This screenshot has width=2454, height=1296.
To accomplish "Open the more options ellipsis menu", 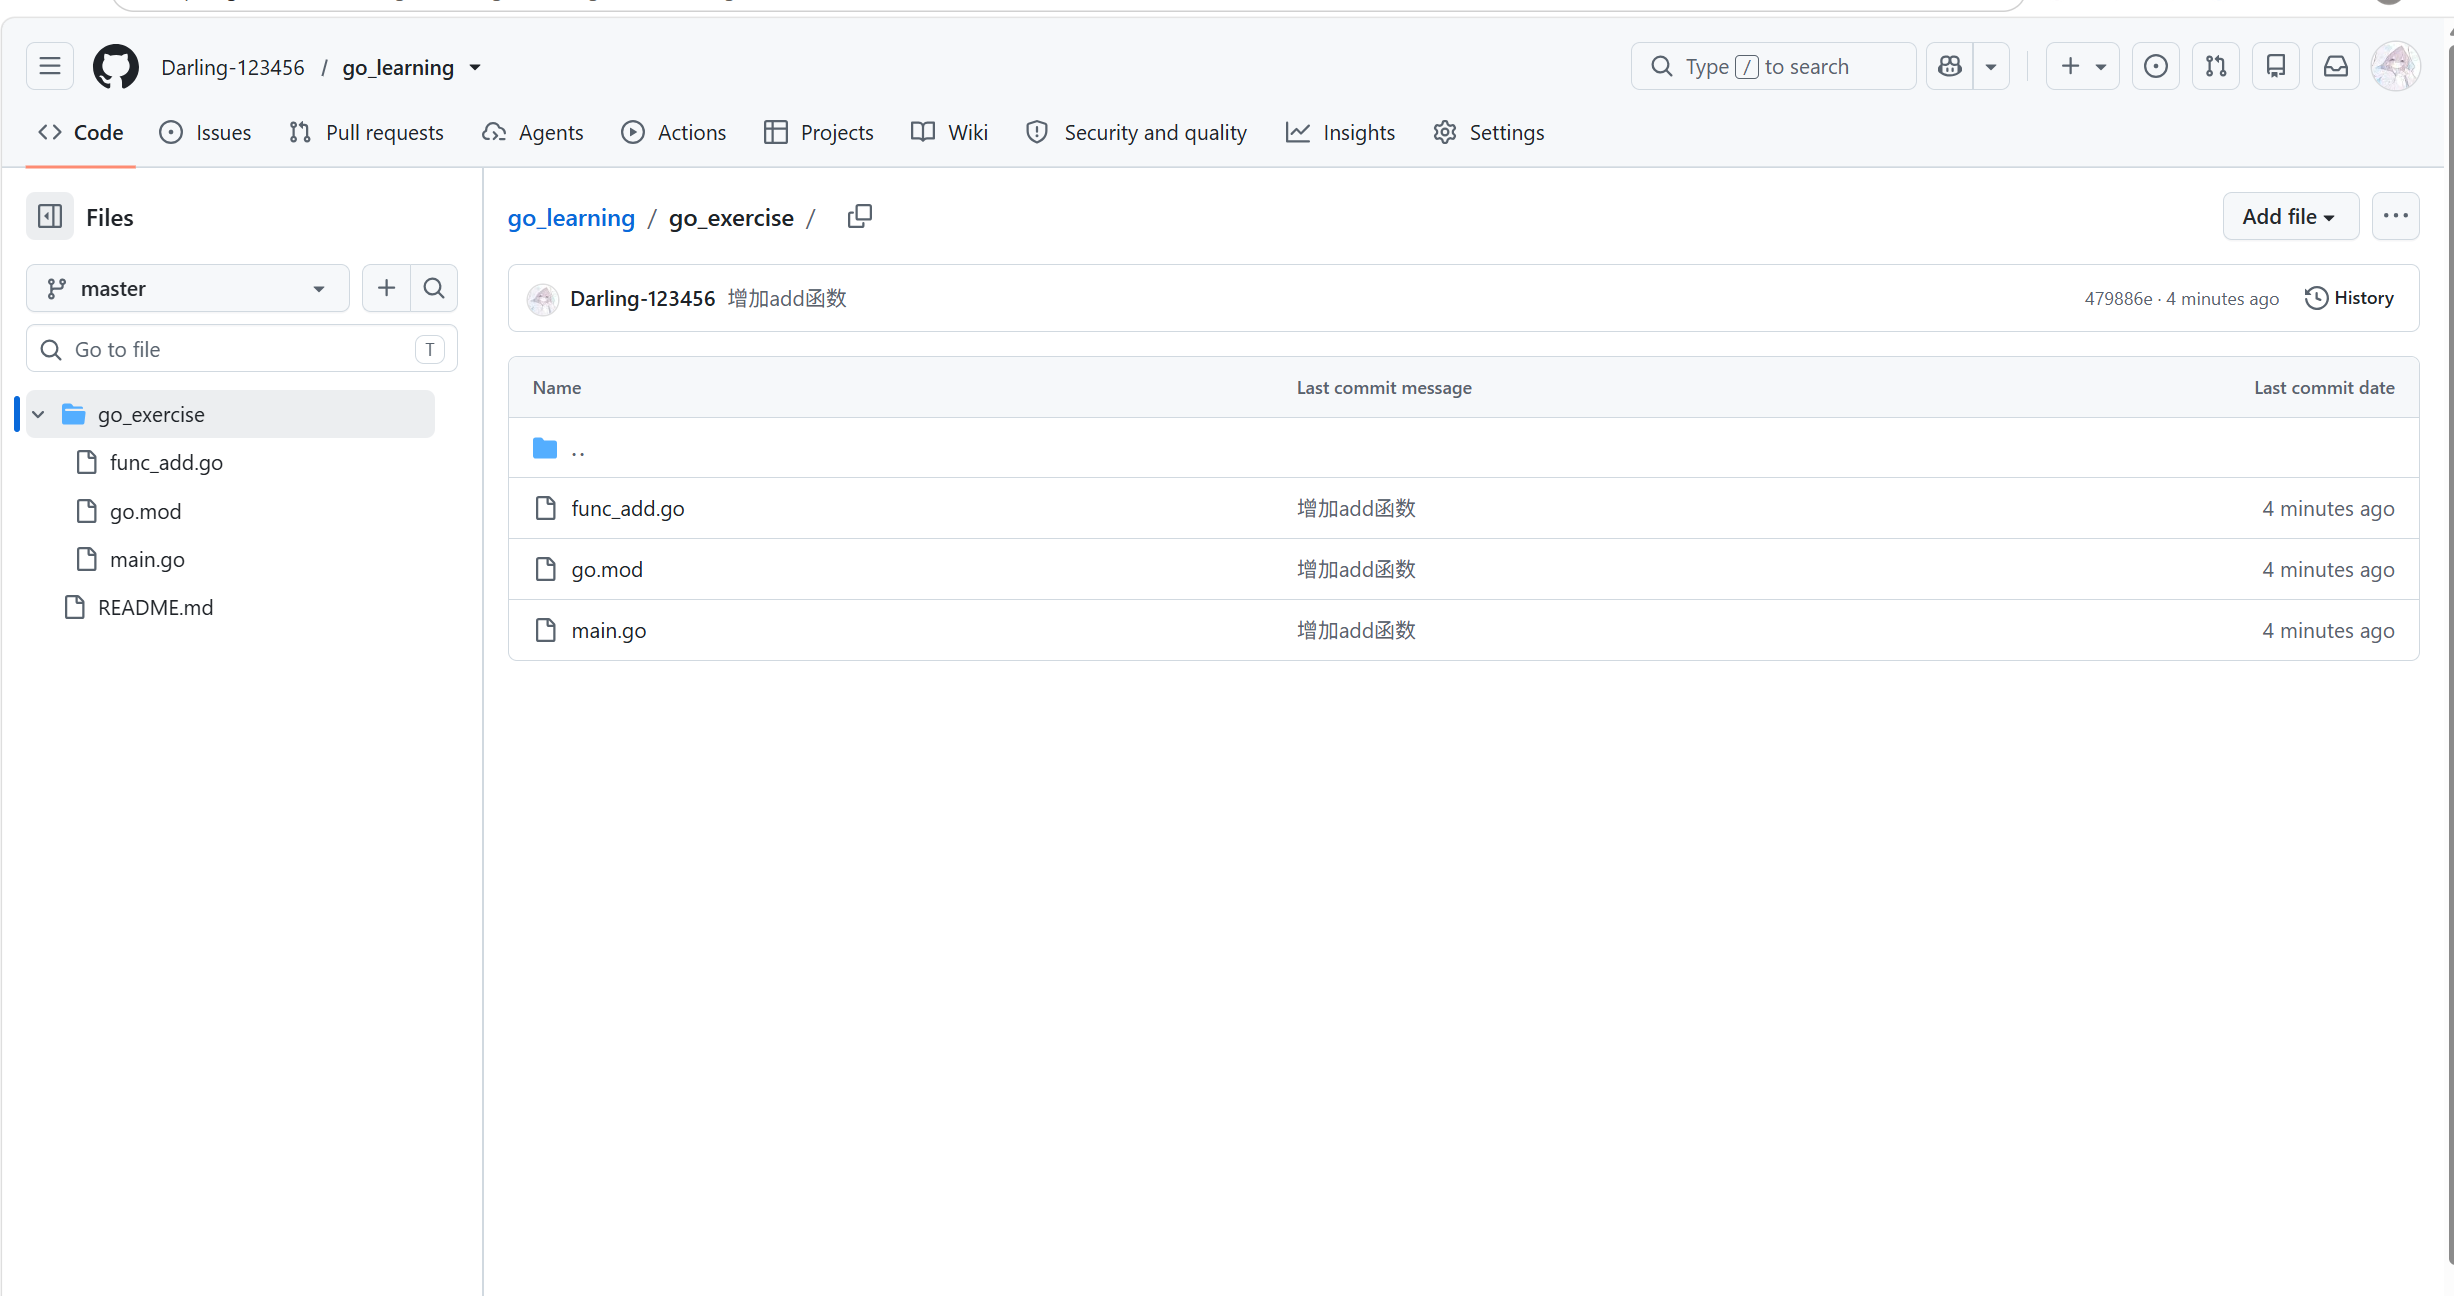I will (x=2395, y=216).
